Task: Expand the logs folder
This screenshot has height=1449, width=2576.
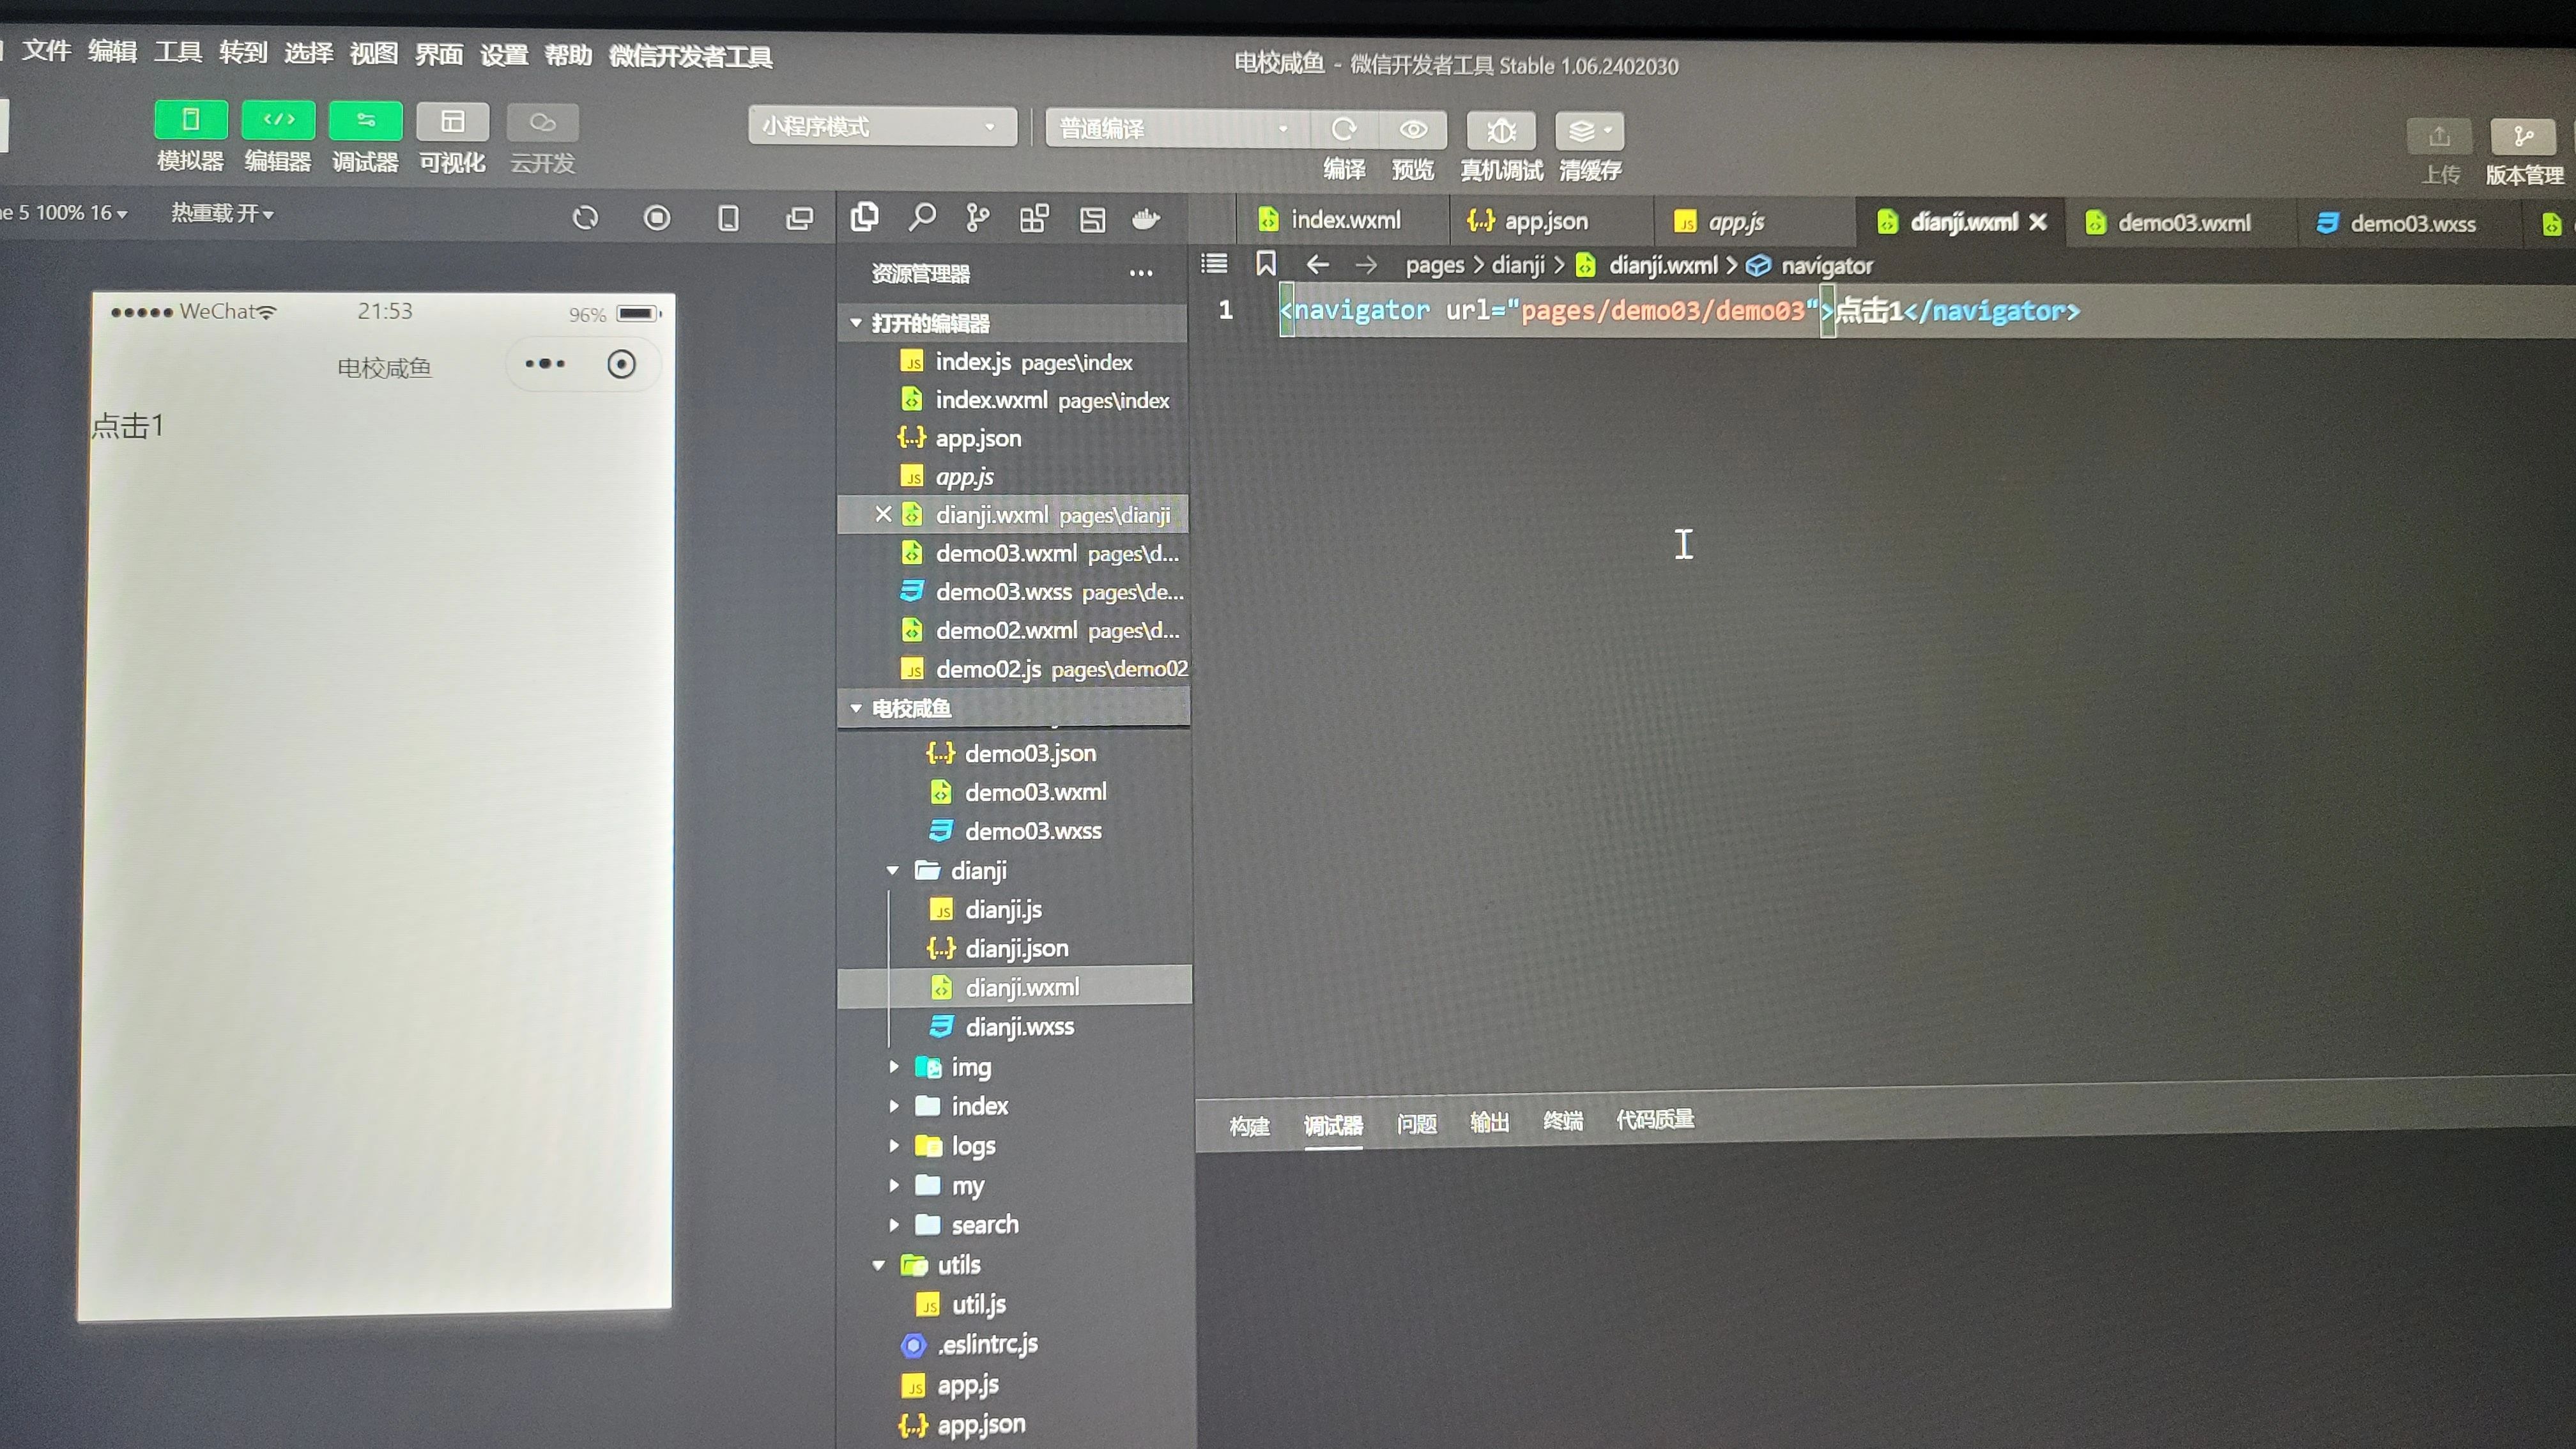Action: [894, 1146]
